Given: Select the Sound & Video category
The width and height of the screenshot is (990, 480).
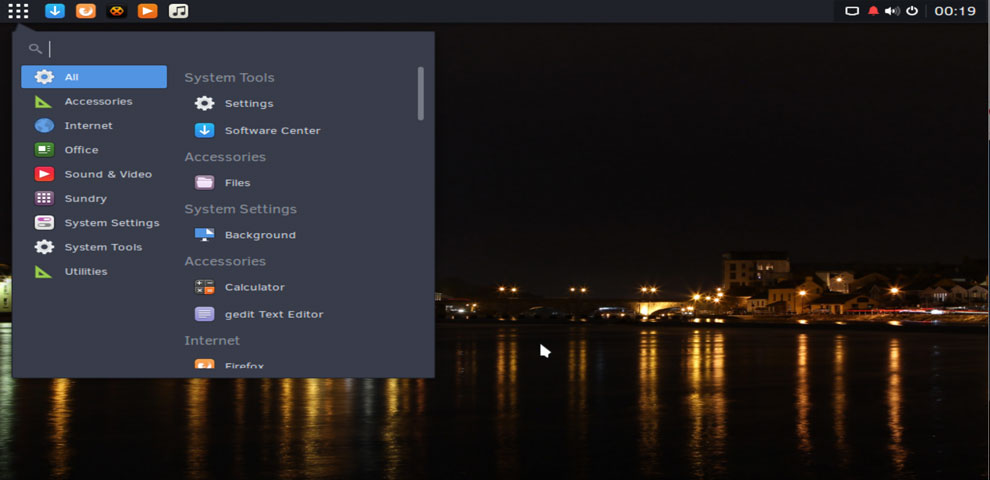Looking at the screenshot, I should pos(94,174).
